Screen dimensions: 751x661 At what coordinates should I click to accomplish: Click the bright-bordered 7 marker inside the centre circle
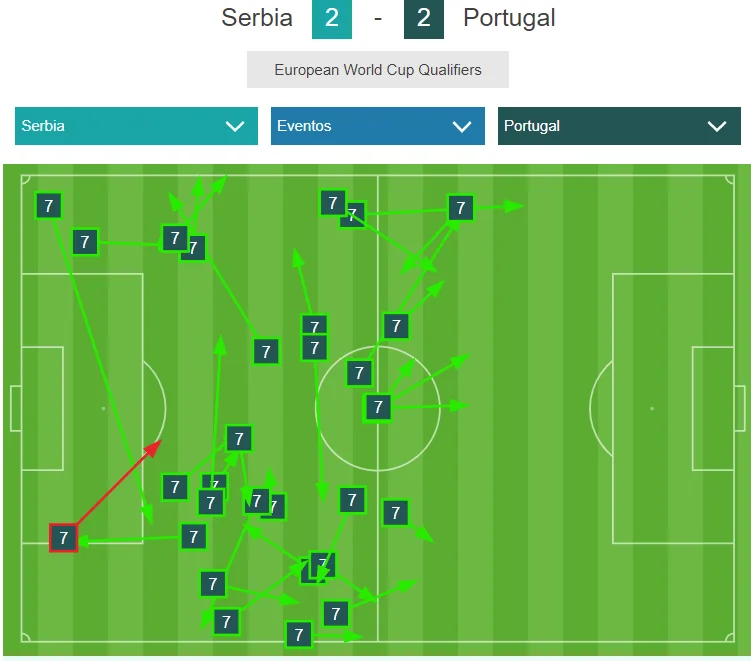coord(377,407)
